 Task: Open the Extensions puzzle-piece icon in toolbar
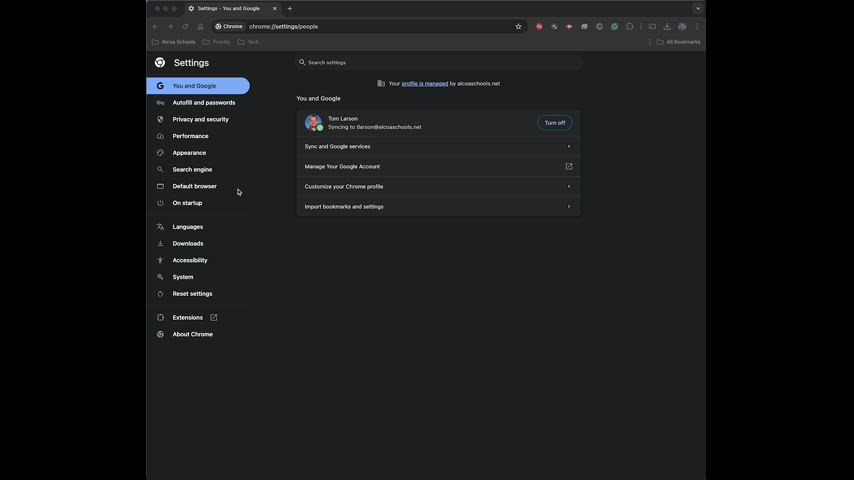(x=630, y=26)
